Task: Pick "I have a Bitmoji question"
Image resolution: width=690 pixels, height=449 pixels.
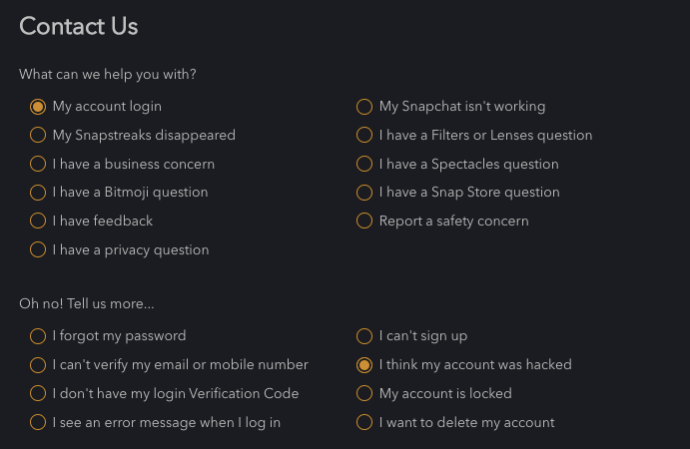Action: [38, 192]
